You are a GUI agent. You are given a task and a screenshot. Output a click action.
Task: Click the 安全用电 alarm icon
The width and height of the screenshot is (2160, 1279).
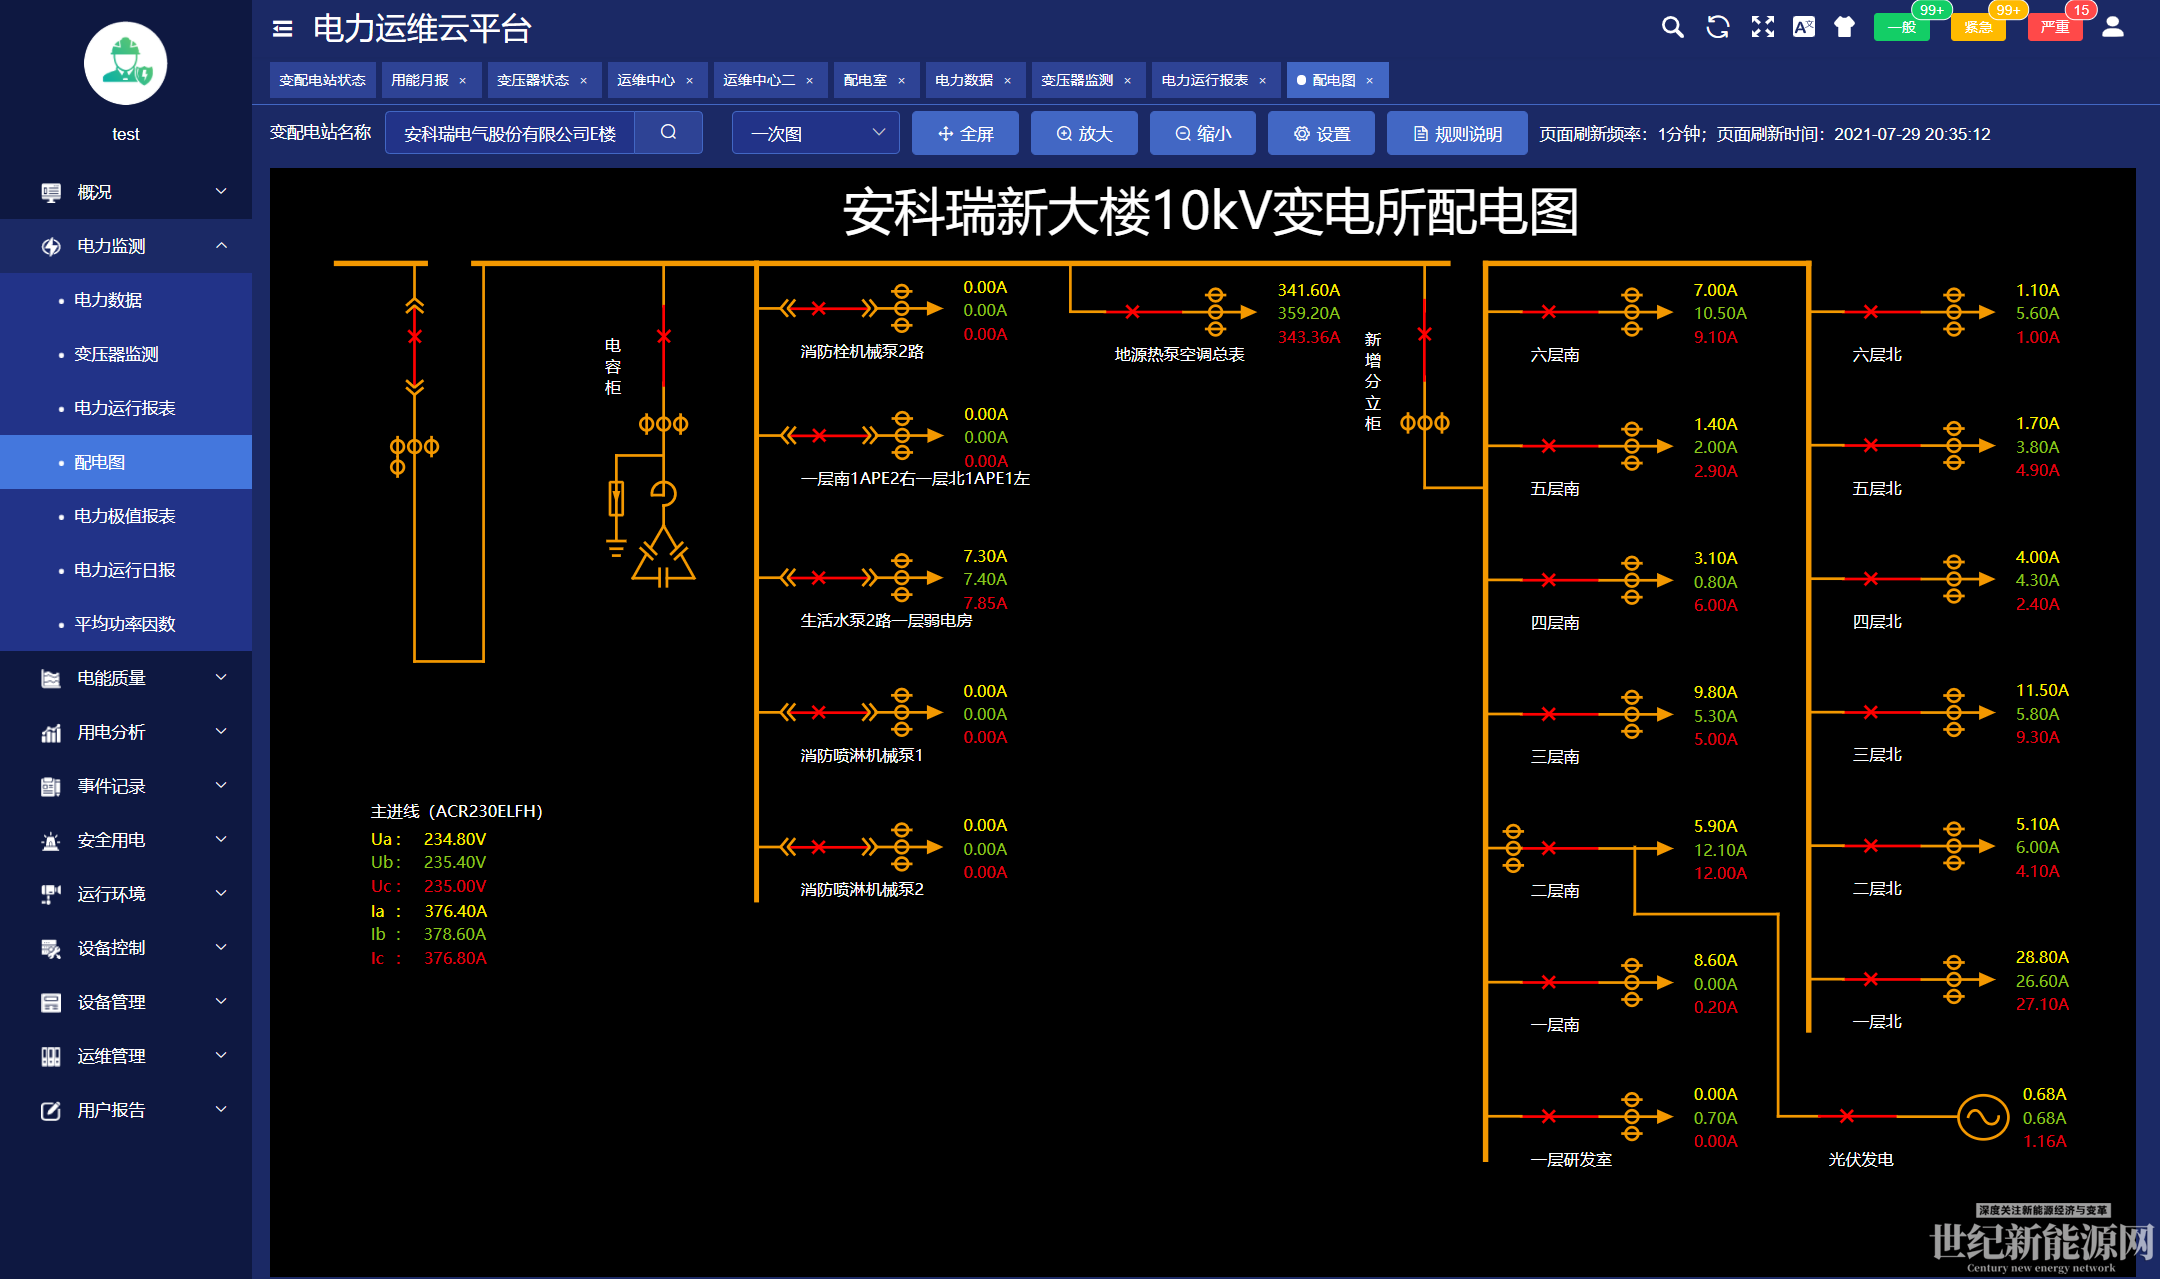(x=51, y=840)
